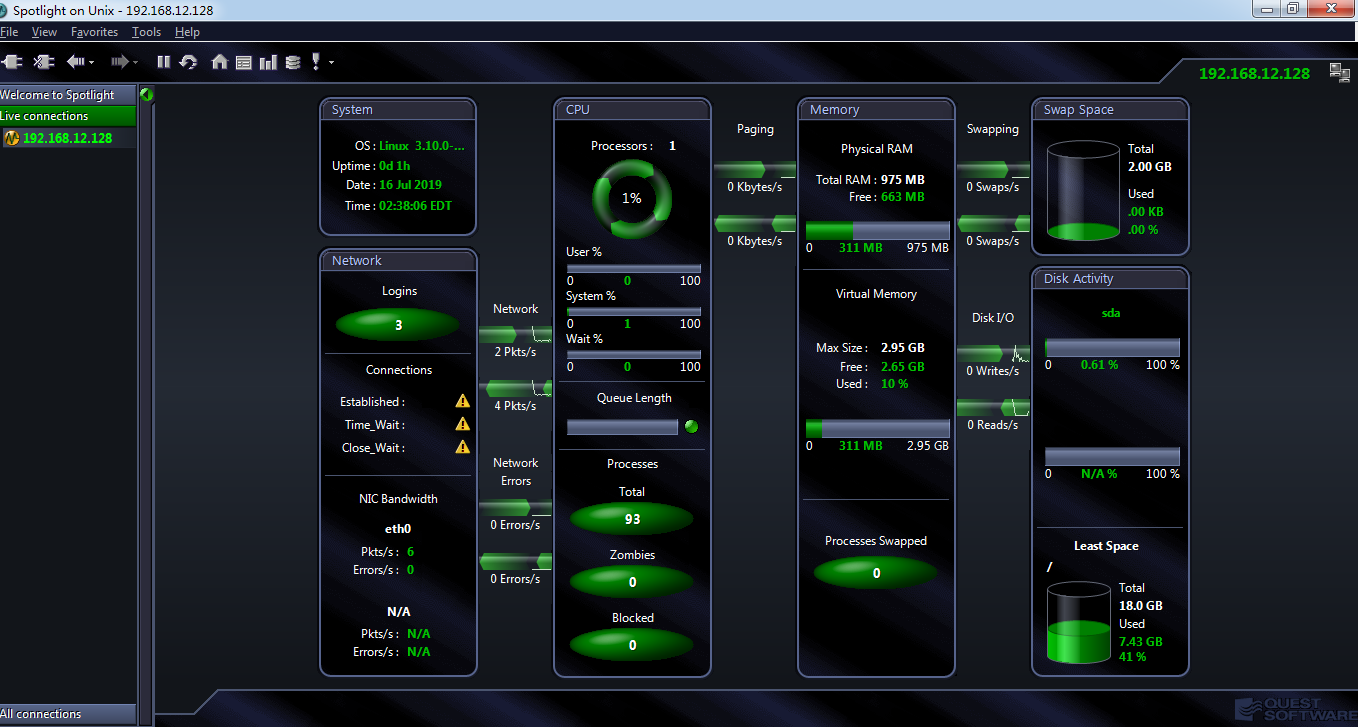Click the Refresh icon in toolbar
The height and width of the screenshot is (727, 1358).
188,62
